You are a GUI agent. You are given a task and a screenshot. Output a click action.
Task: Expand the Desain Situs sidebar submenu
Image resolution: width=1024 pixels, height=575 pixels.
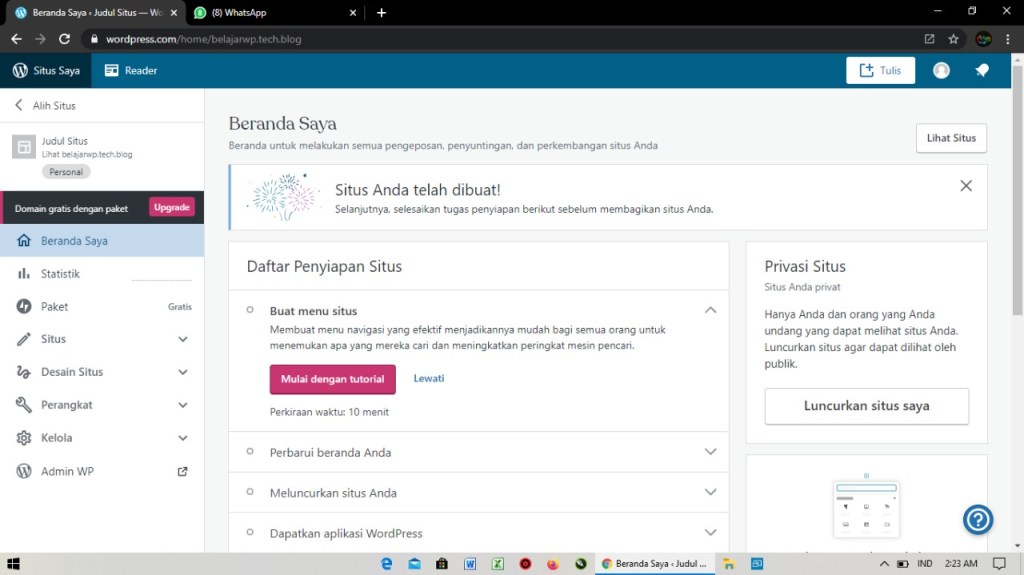(182, 372)
